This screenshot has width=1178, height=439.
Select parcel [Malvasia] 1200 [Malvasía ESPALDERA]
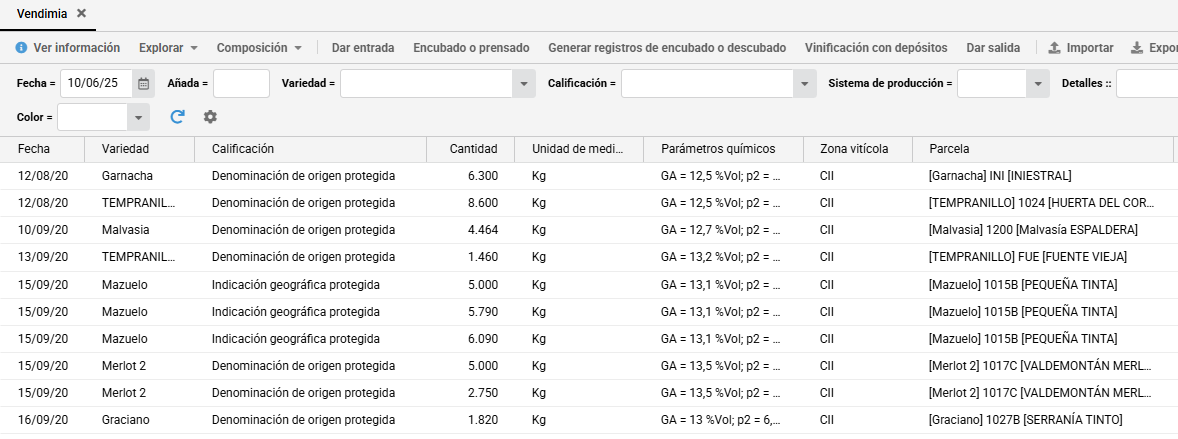point(1043,230)
